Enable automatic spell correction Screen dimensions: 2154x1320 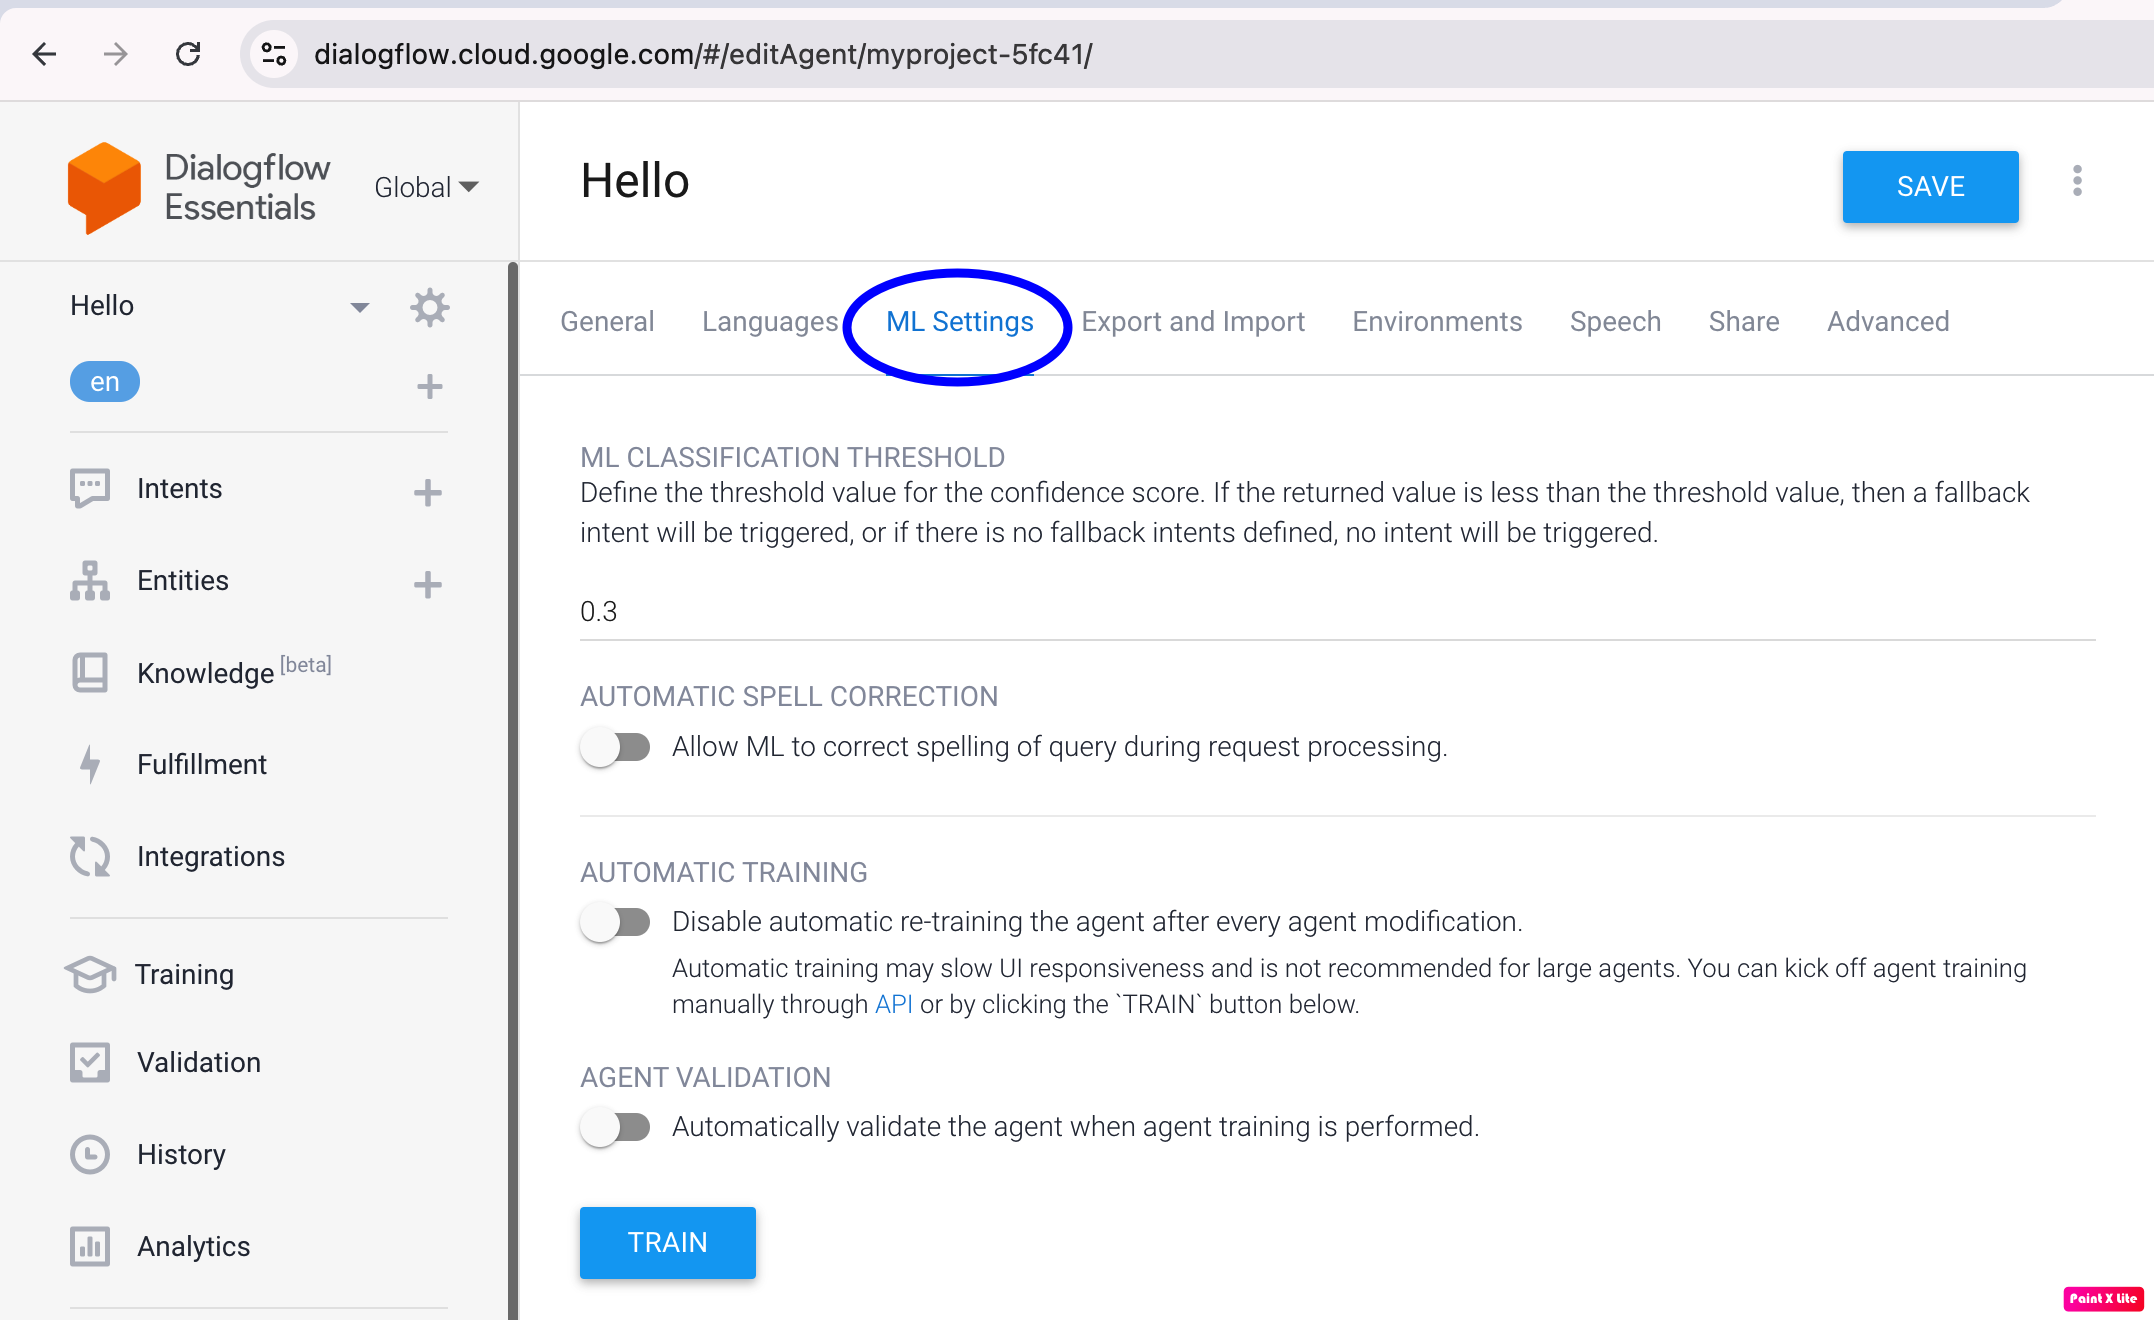[x=616, y=746]
